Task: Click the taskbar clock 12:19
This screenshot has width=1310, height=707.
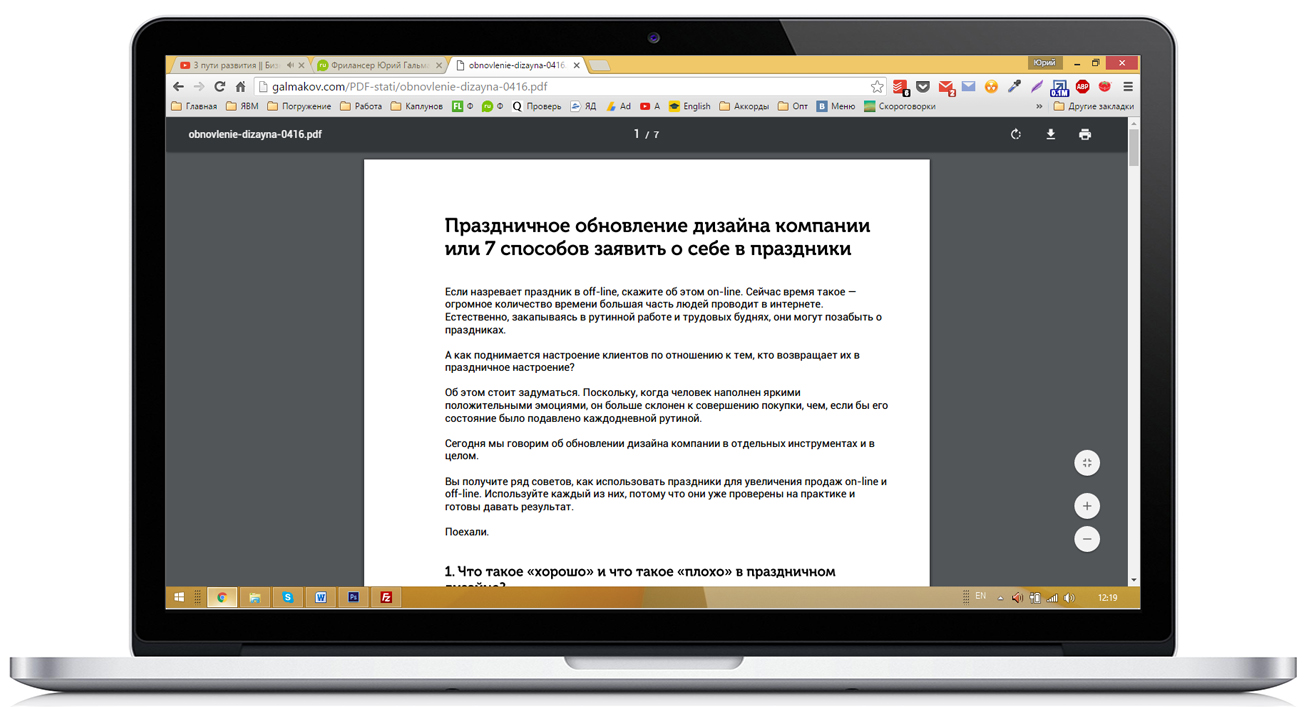Action: pos(1107,598)
